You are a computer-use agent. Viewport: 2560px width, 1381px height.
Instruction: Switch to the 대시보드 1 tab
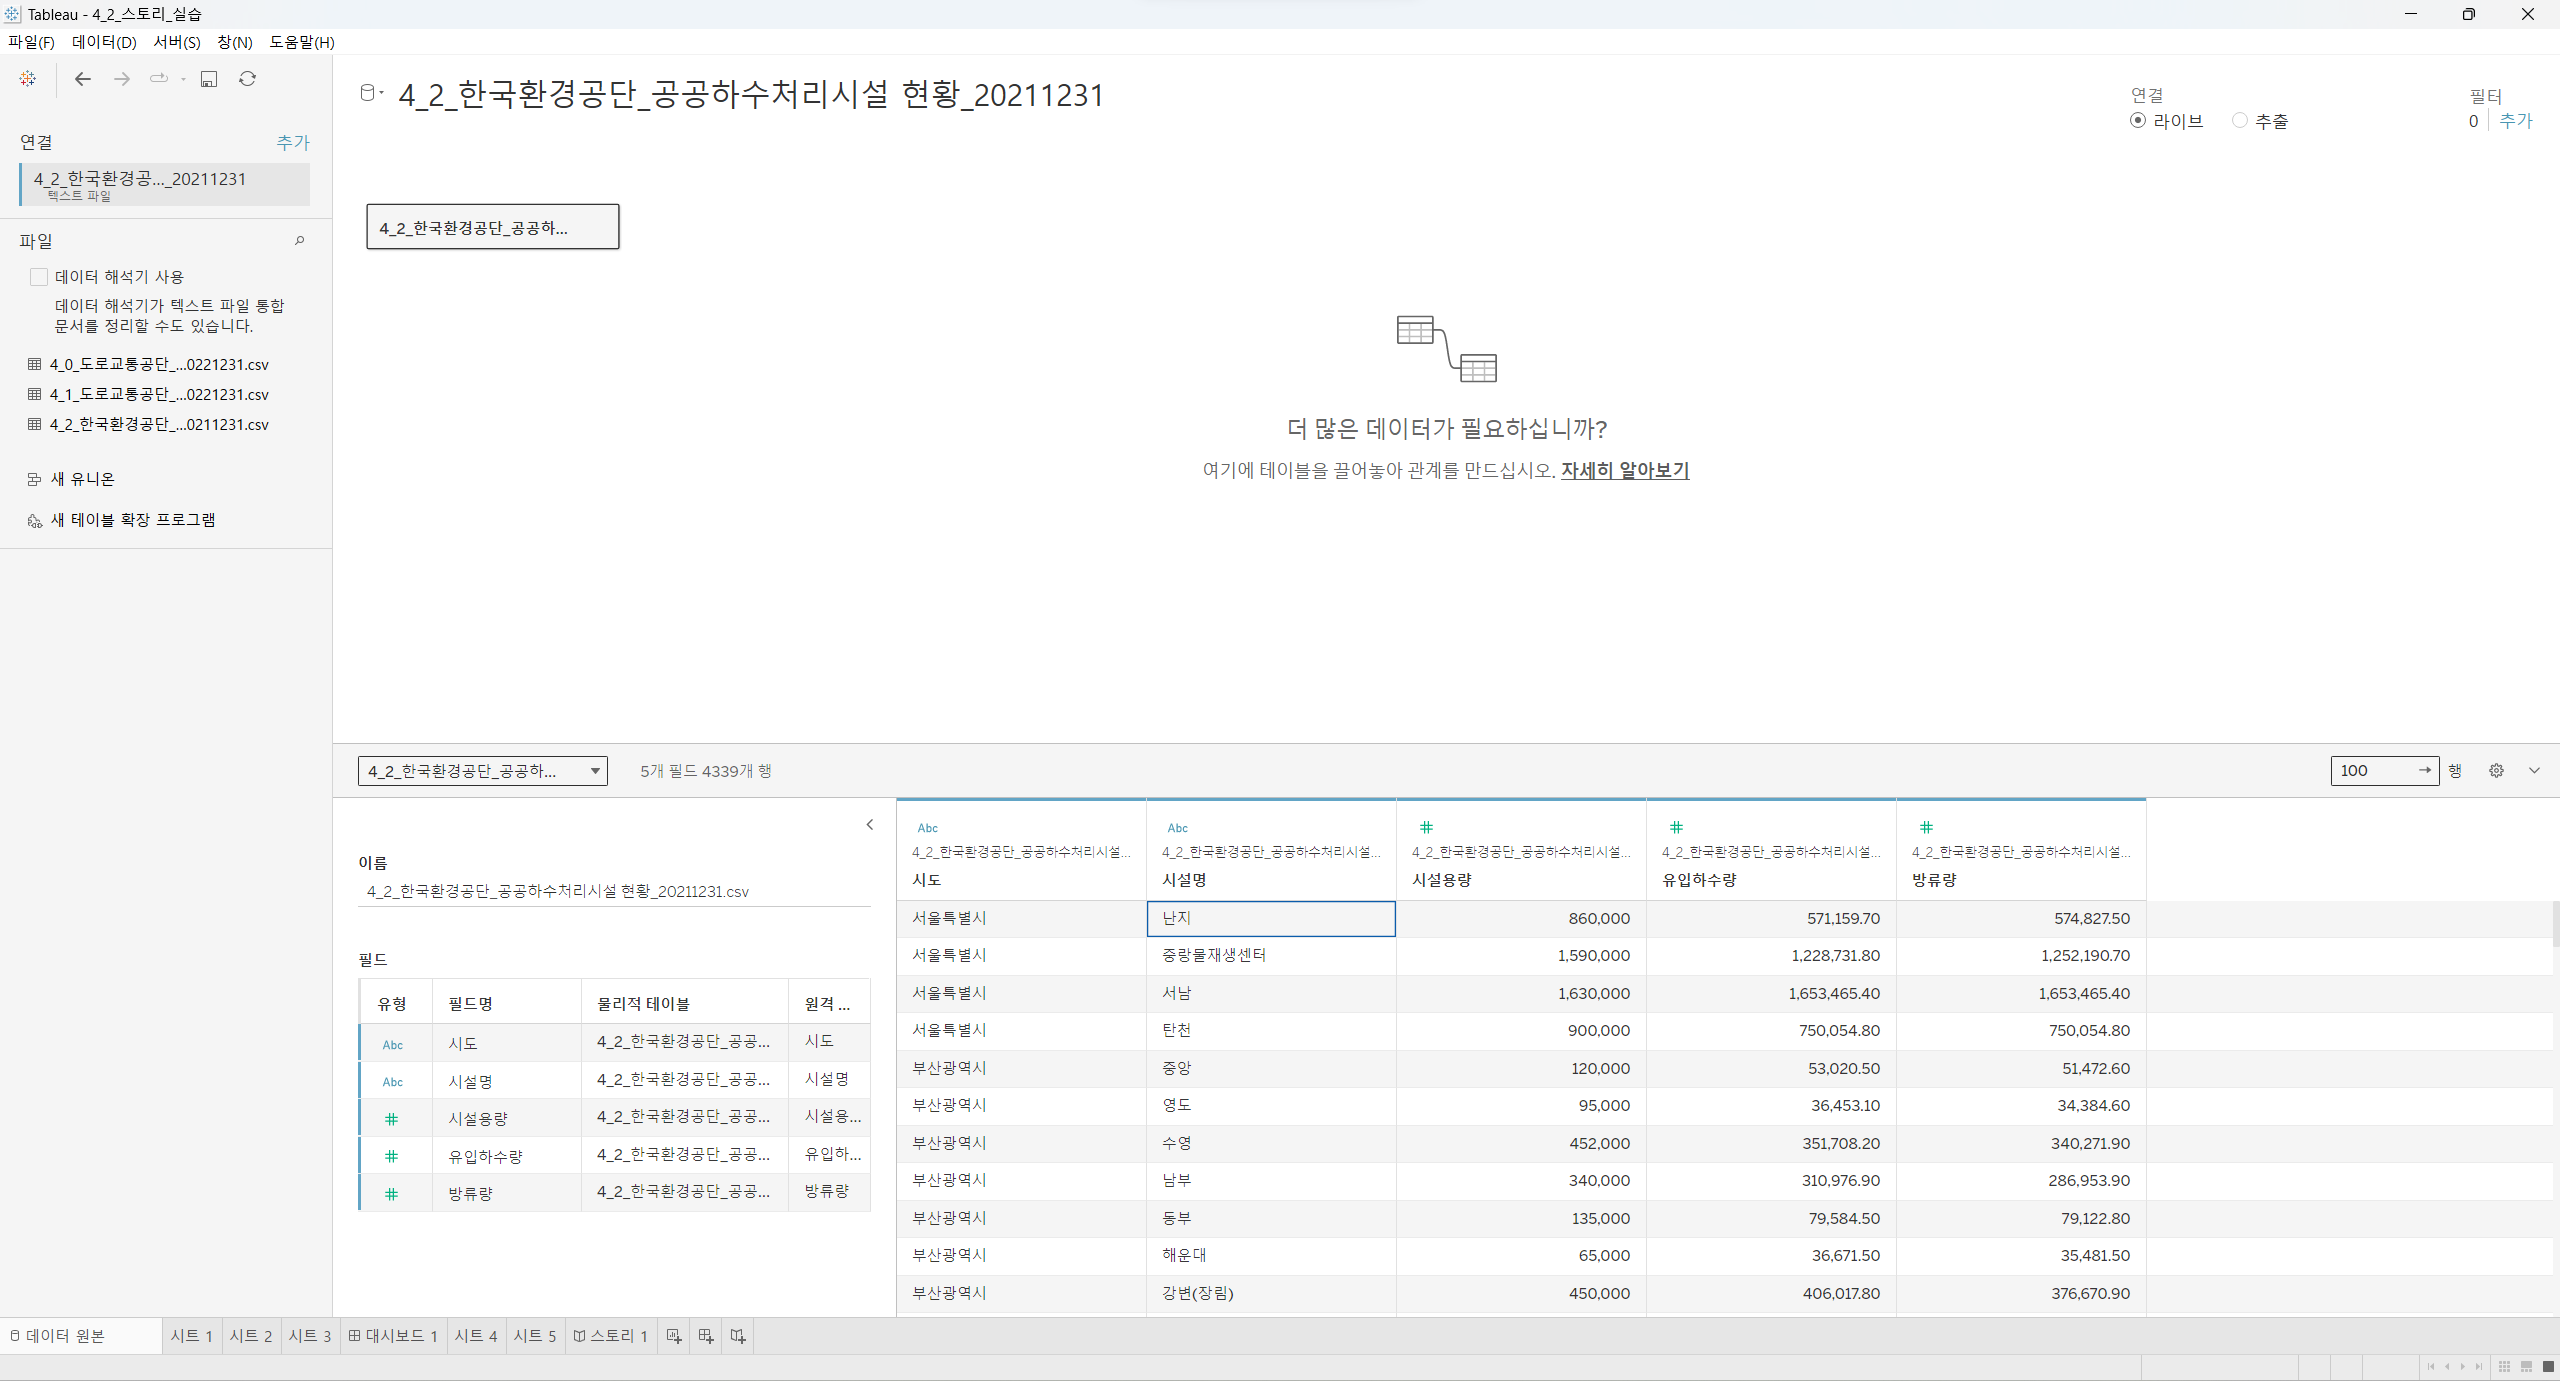393,1336
